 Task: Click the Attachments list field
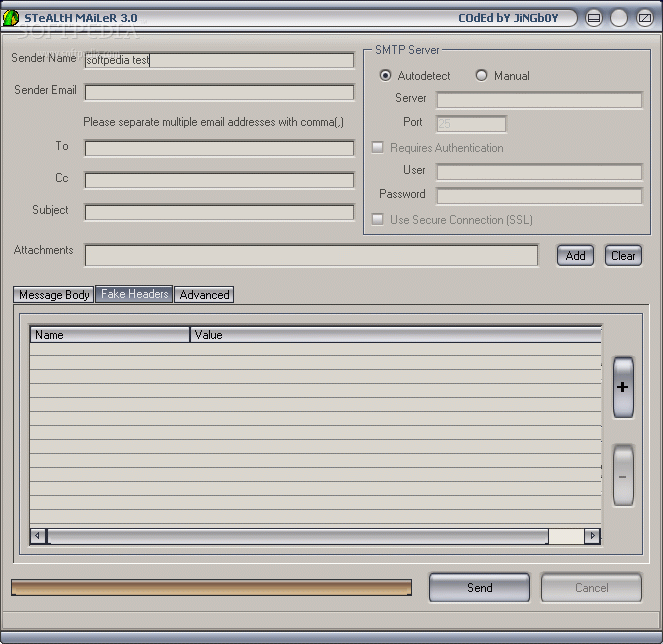[311, 255]
